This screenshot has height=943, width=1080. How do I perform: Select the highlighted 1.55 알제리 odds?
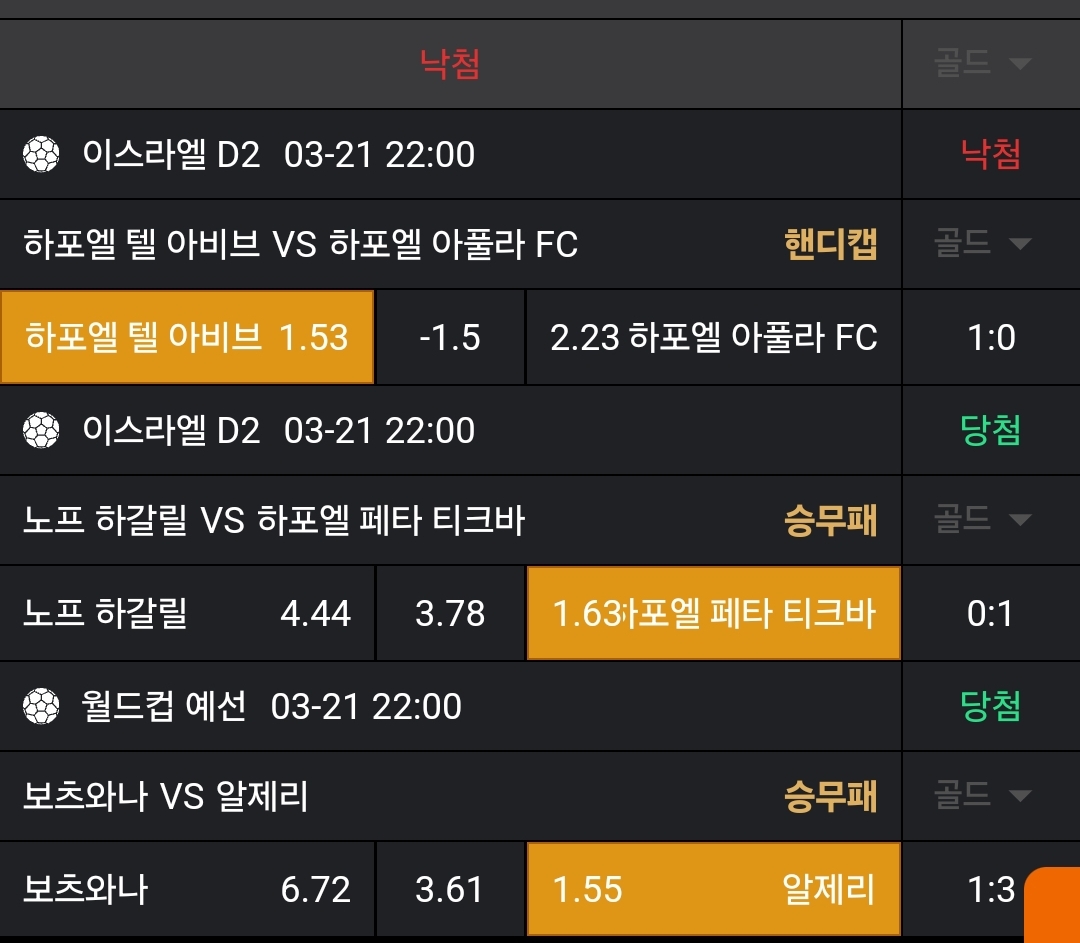point(713,889)
